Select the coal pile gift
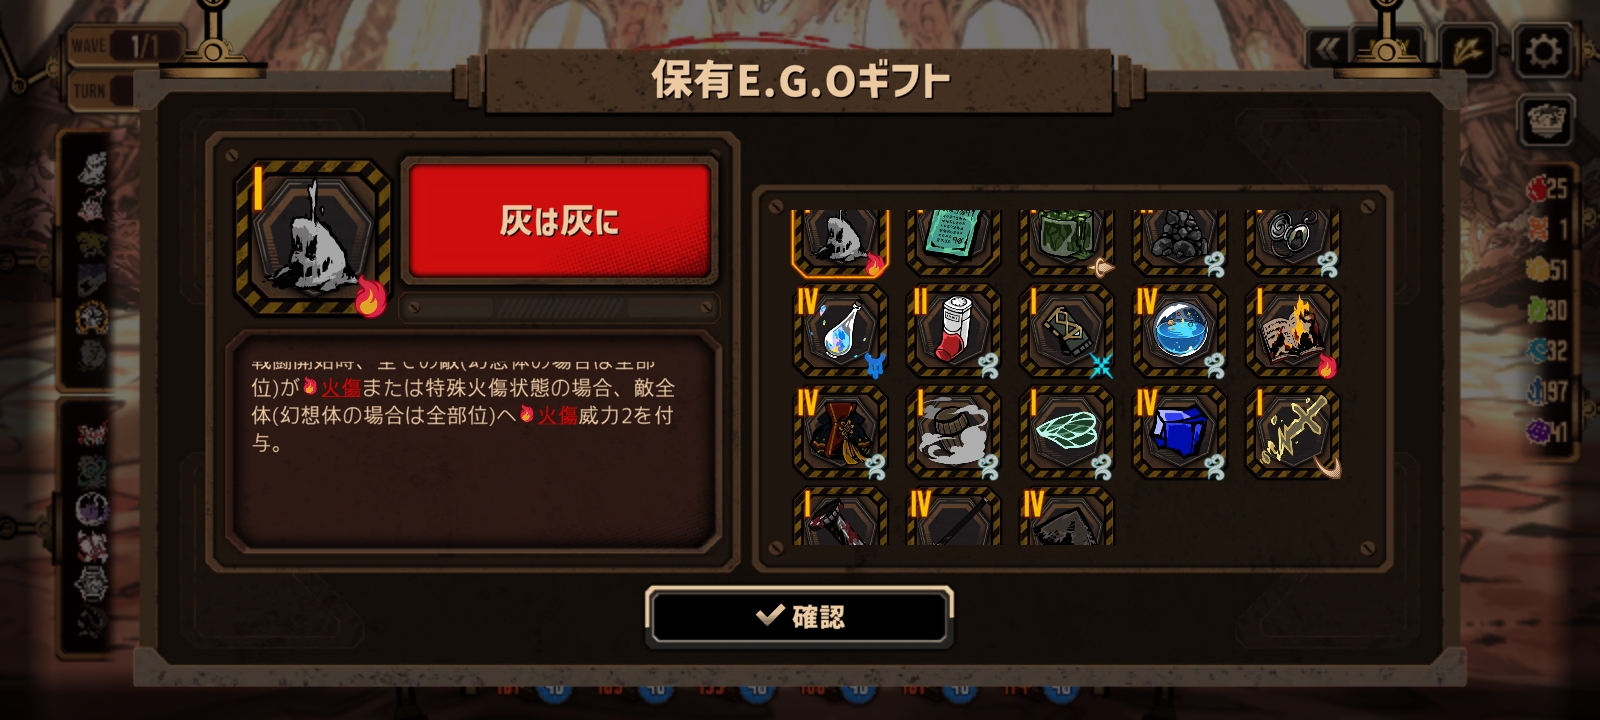The width and height of the screenshot is (1600, 720). pyautogui.click(x=1179, y=242)
